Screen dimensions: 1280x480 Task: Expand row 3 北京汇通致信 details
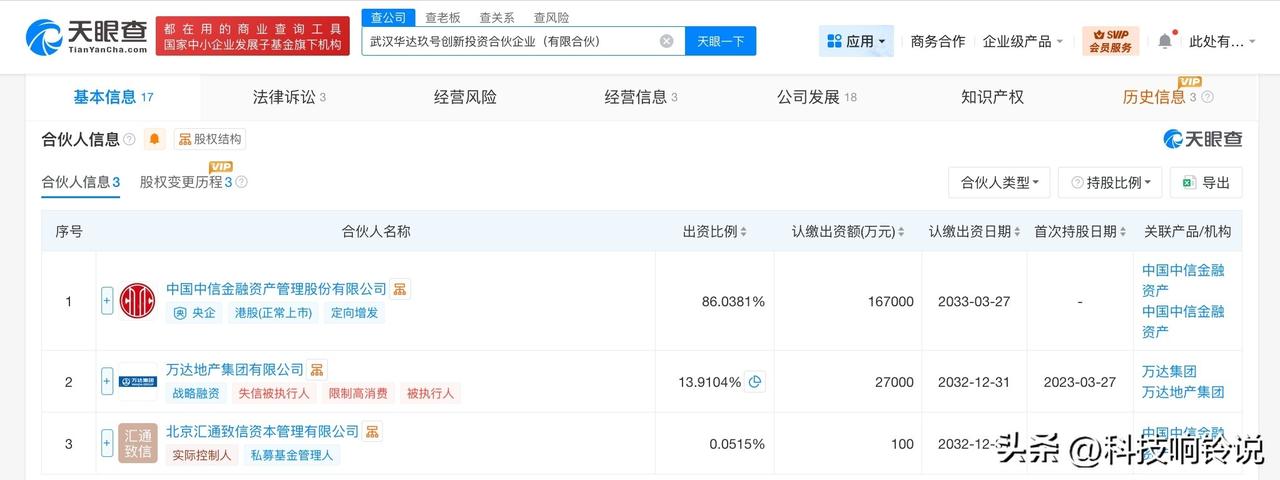point(107,442)
